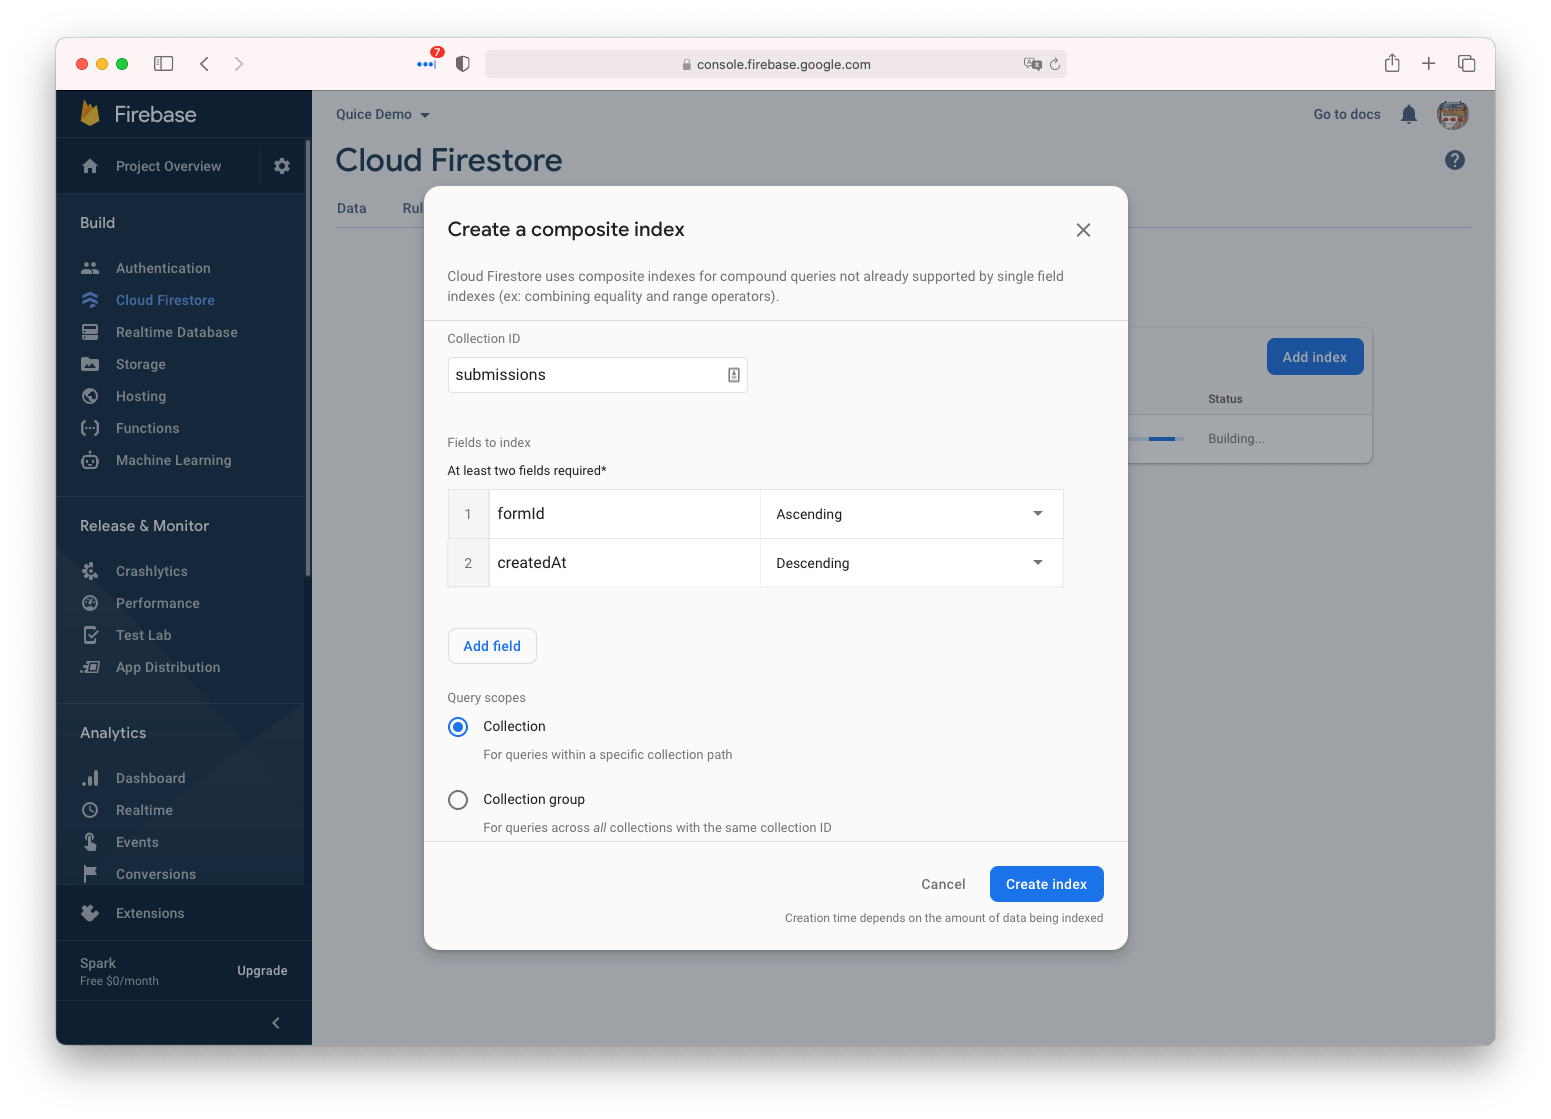Click the Create index button
This screenshot has width=1551, height=1119.
tap(1046, 884)
